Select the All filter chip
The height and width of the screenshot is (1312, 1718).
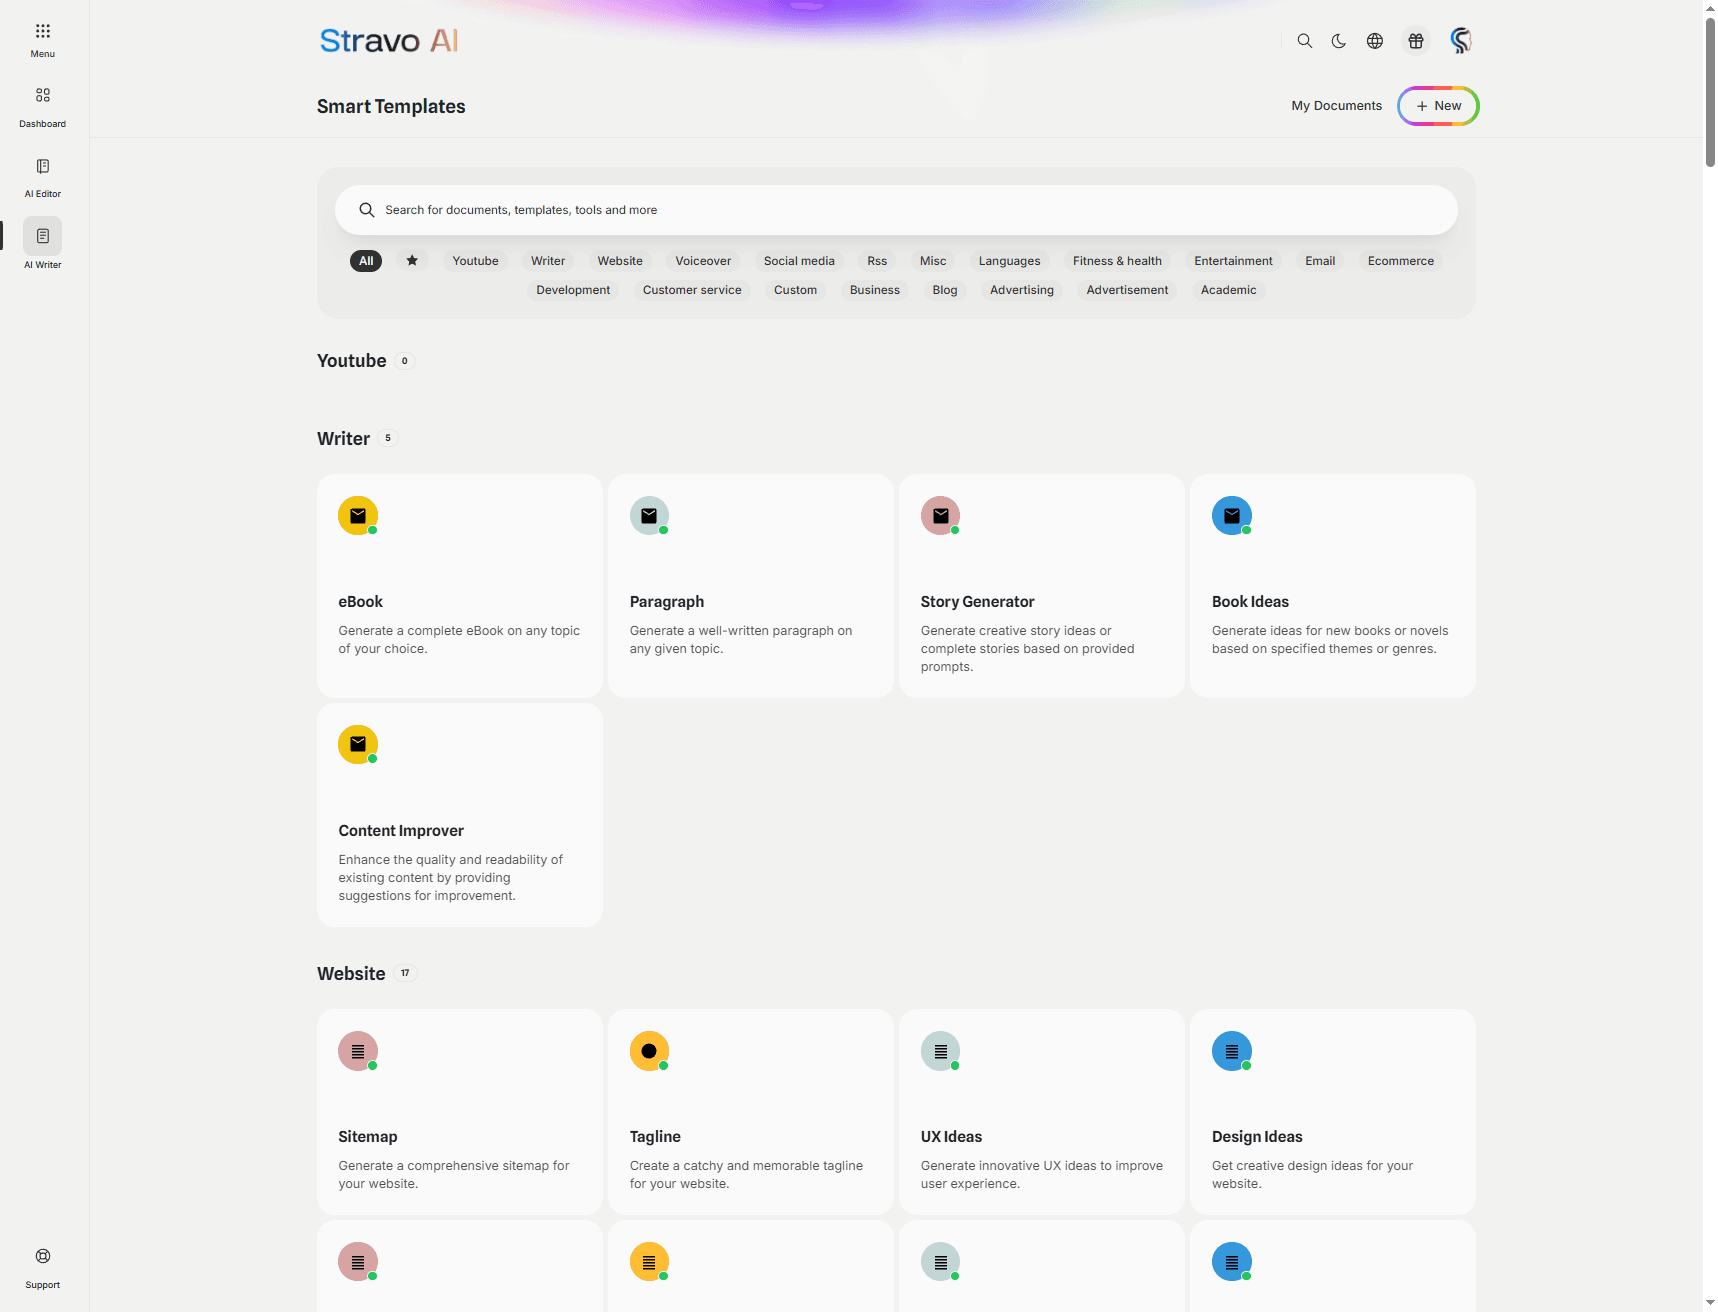click(366, 261)
